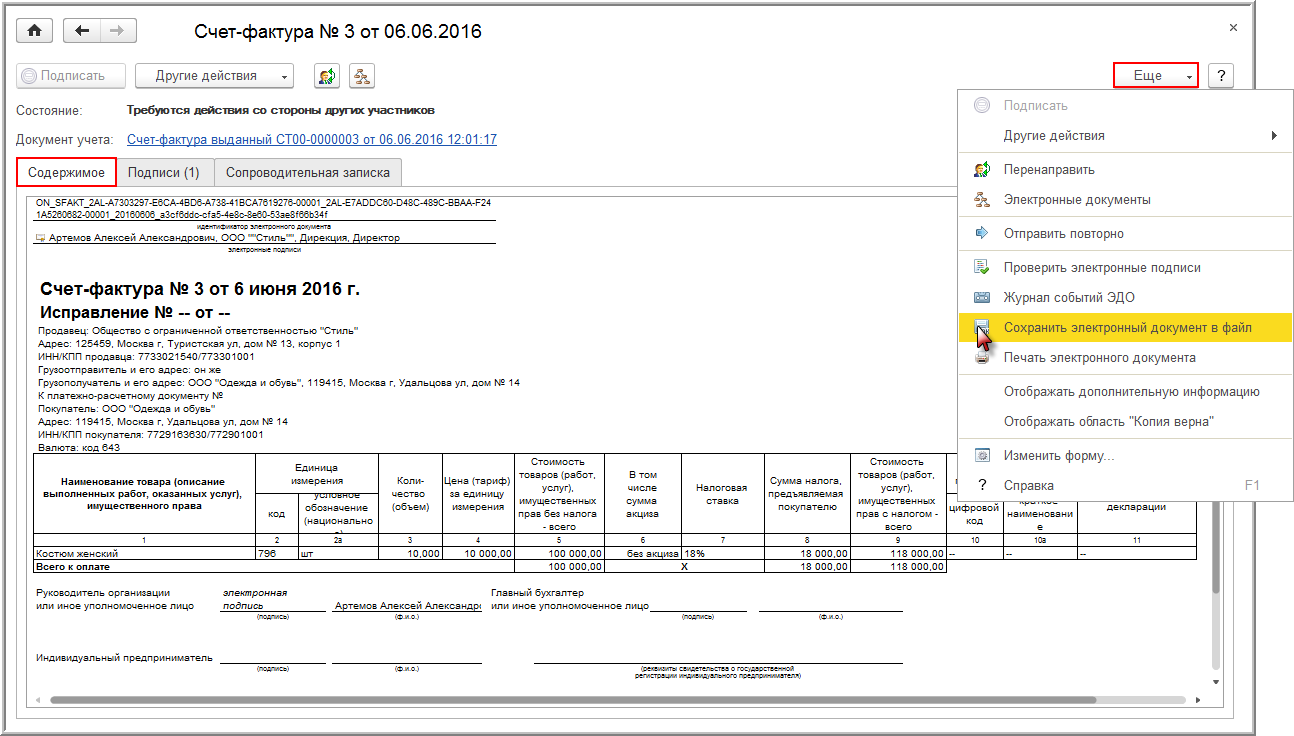The image size is (1294, 736).
Task: Open linked Счет-фактура выданный СТ00-0000003 document
Action: point(312,140)
